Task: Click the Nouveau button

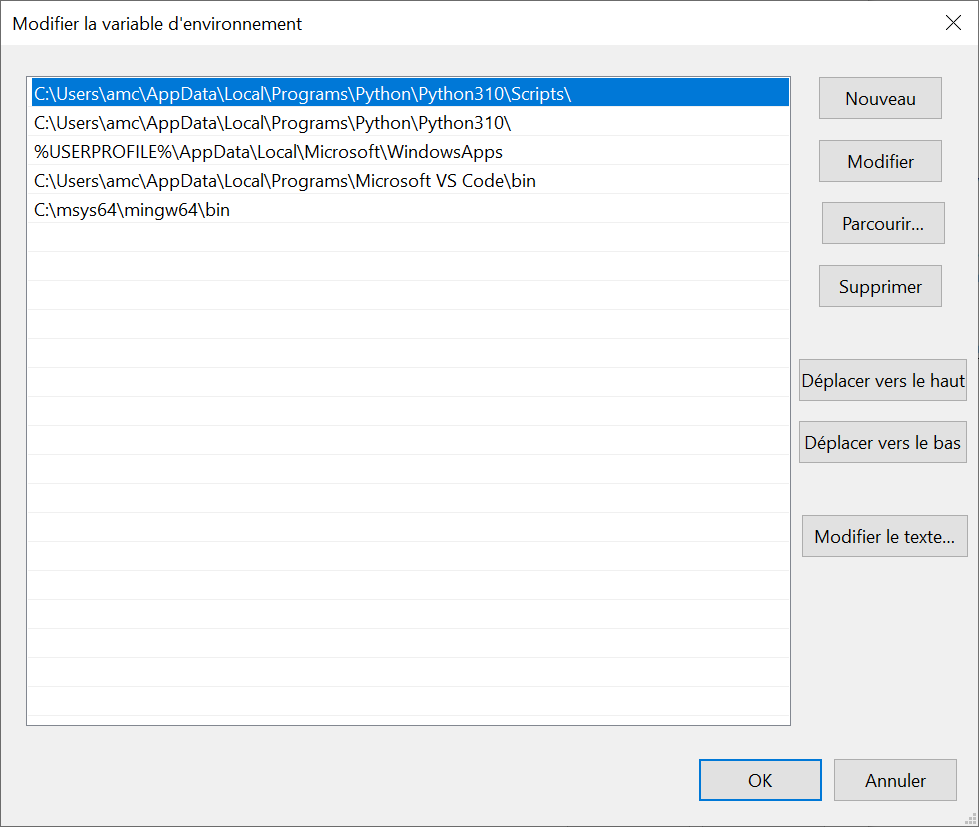Action: [880, 99]
